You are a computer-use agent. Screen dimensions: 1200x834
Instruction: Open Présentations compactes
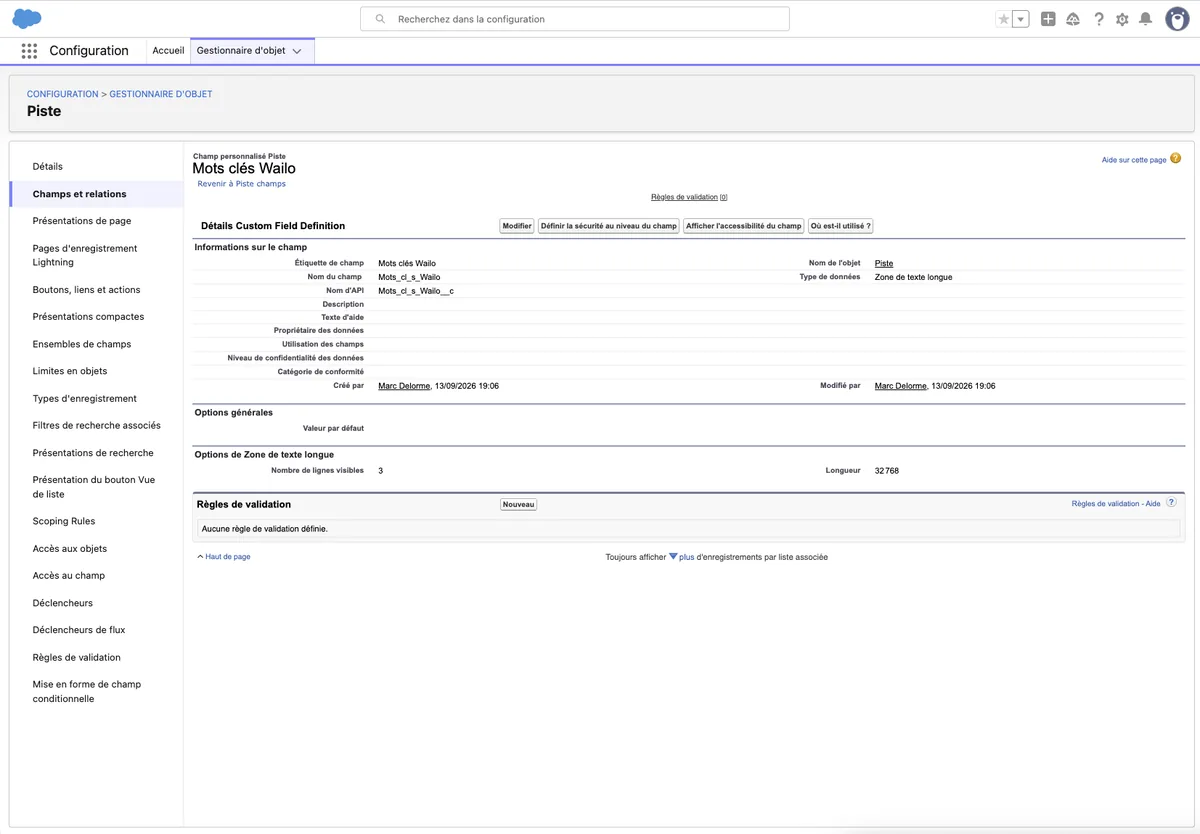pos(88,317)
